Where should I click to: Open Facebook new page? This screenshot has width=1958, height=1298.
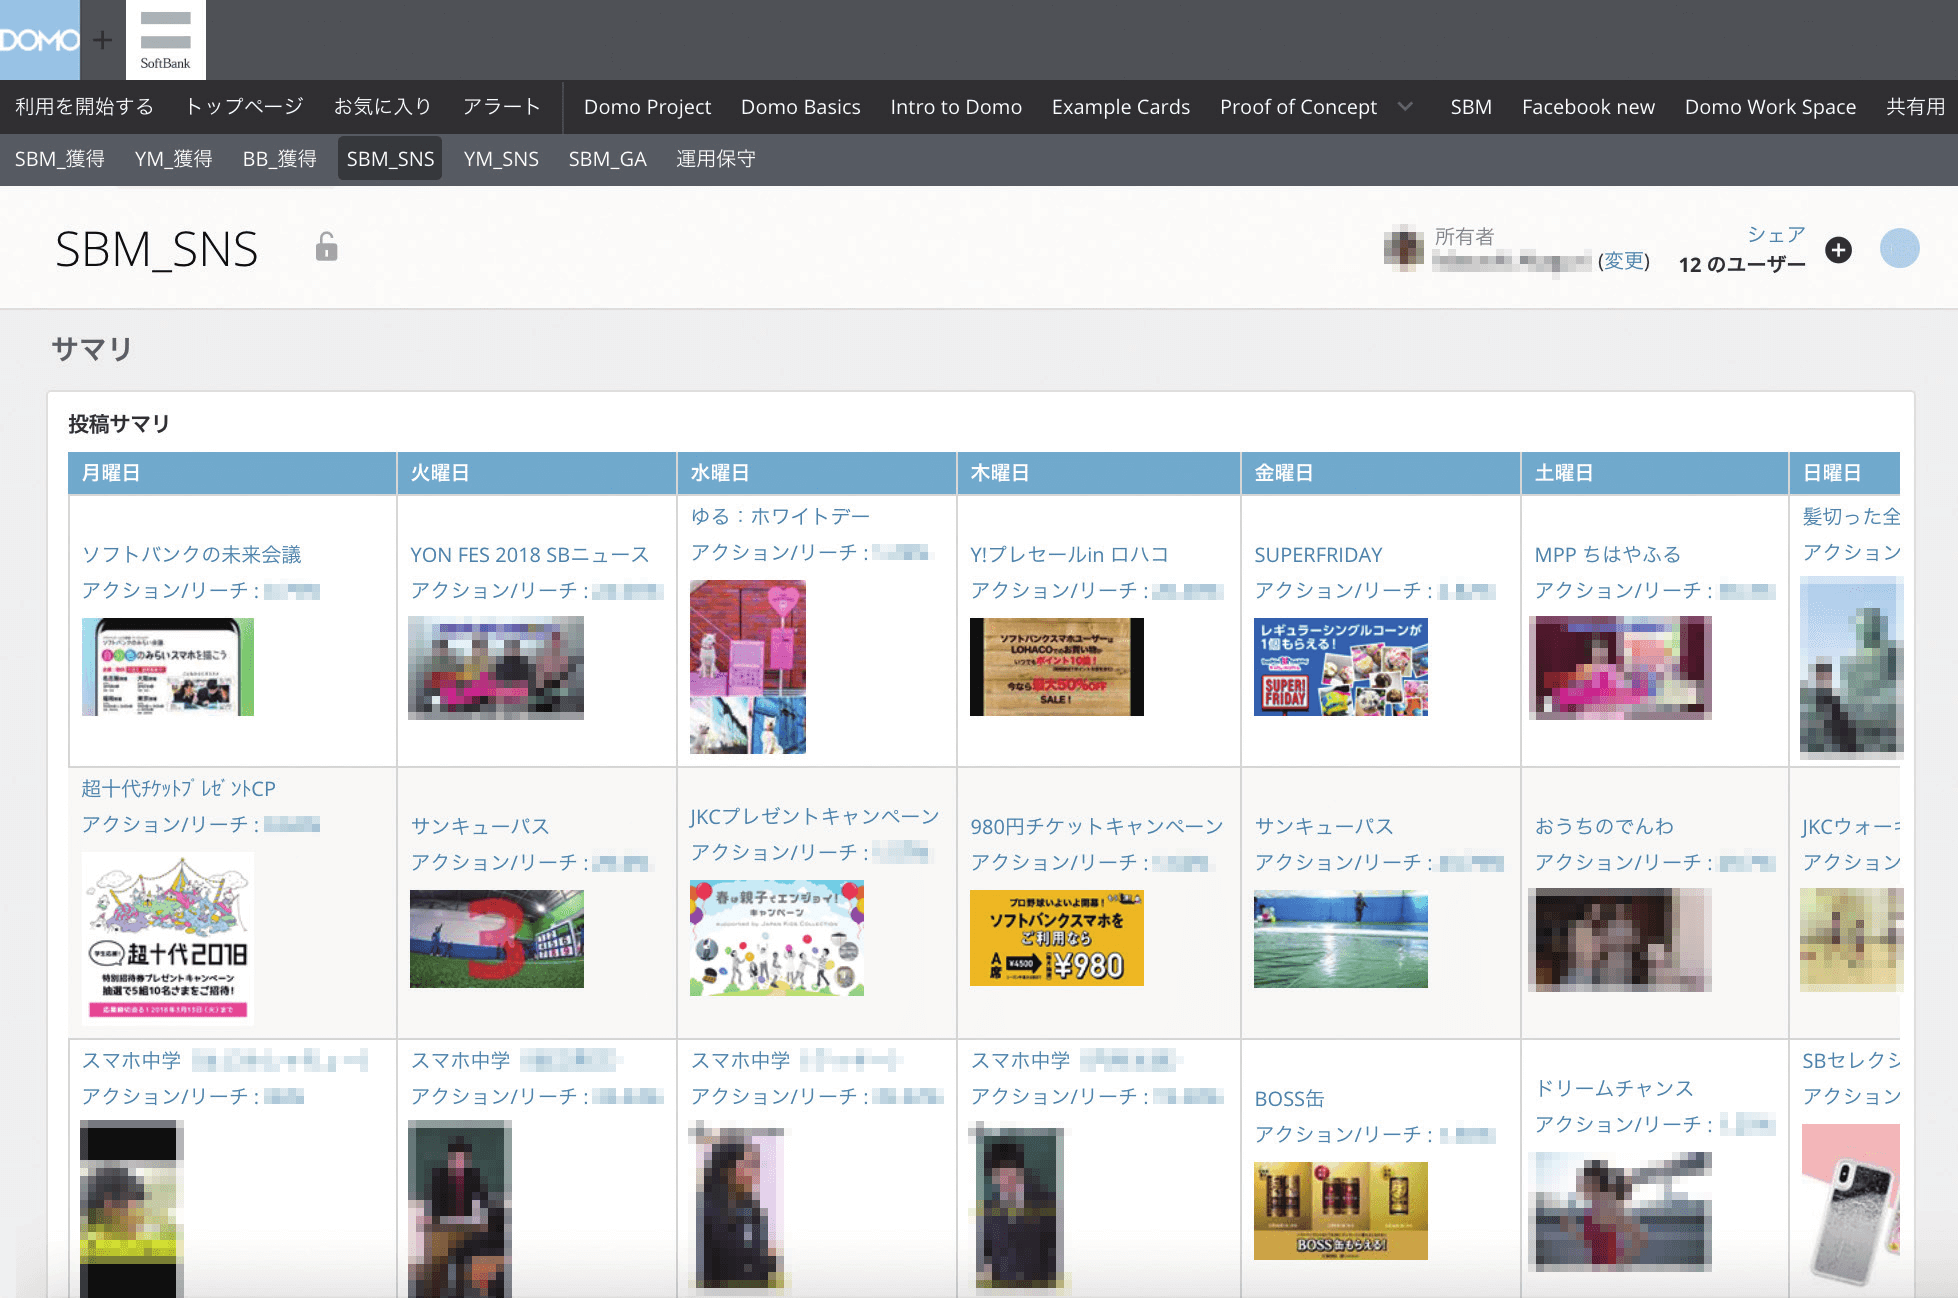tap(1588, 106)
